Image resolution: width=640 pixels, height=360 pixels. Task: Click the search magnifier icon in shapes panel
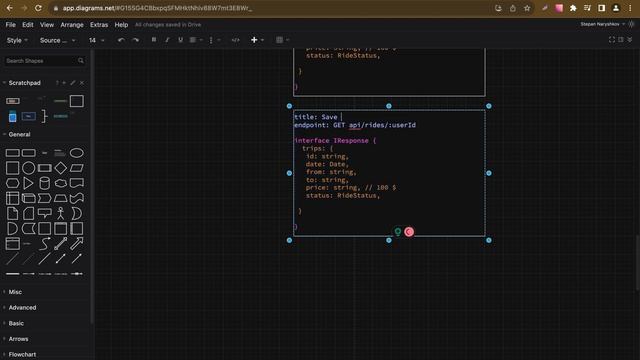pyautogui.click(x=81, y=61)
